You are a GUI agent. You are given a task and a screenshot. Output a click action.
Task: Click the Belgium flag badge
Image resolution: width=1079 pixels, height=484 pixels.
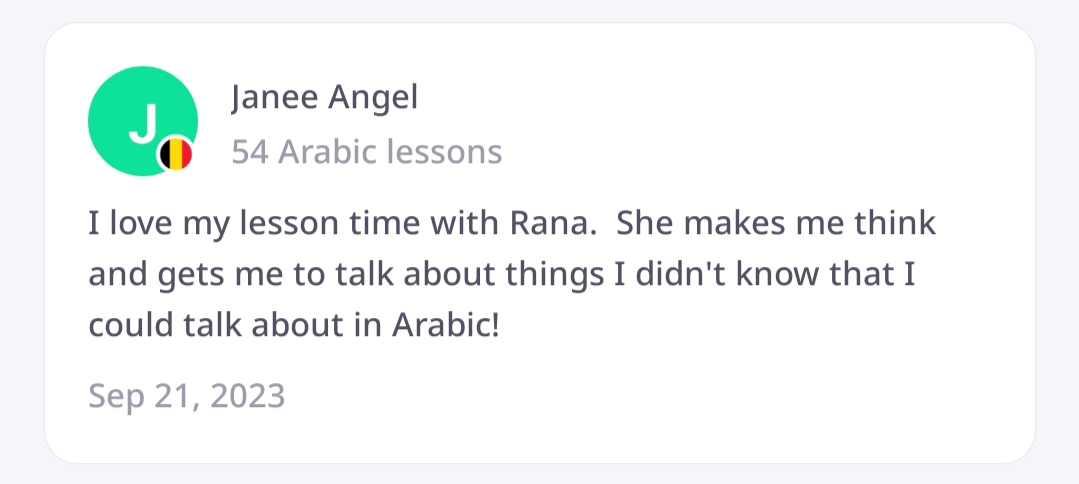(177, 153)
